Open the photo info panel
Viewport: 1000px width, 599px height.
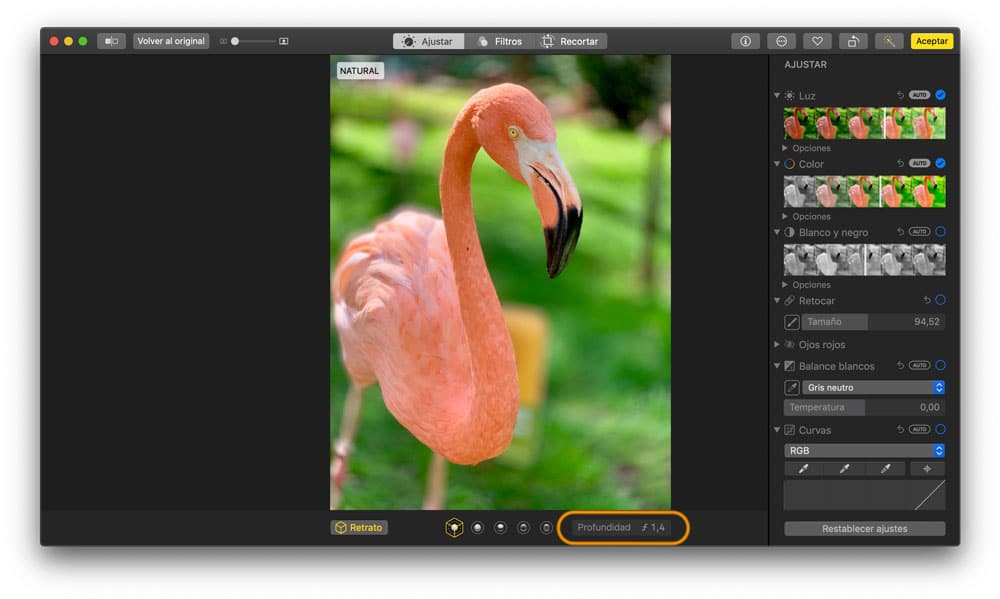[x=745, y=41]
